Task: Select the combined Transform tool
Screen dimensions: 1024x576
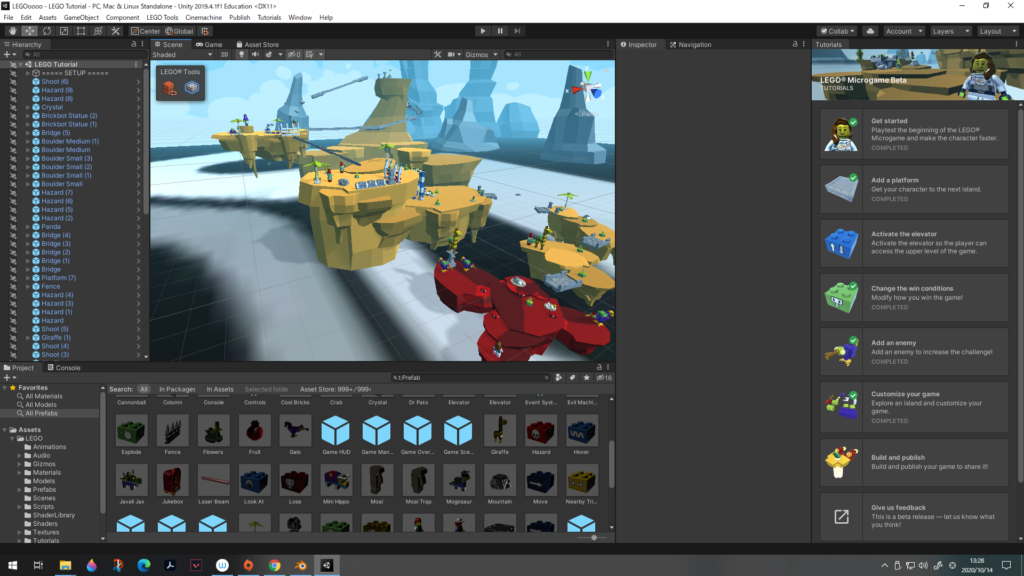Action: click(x=98, y=31)
